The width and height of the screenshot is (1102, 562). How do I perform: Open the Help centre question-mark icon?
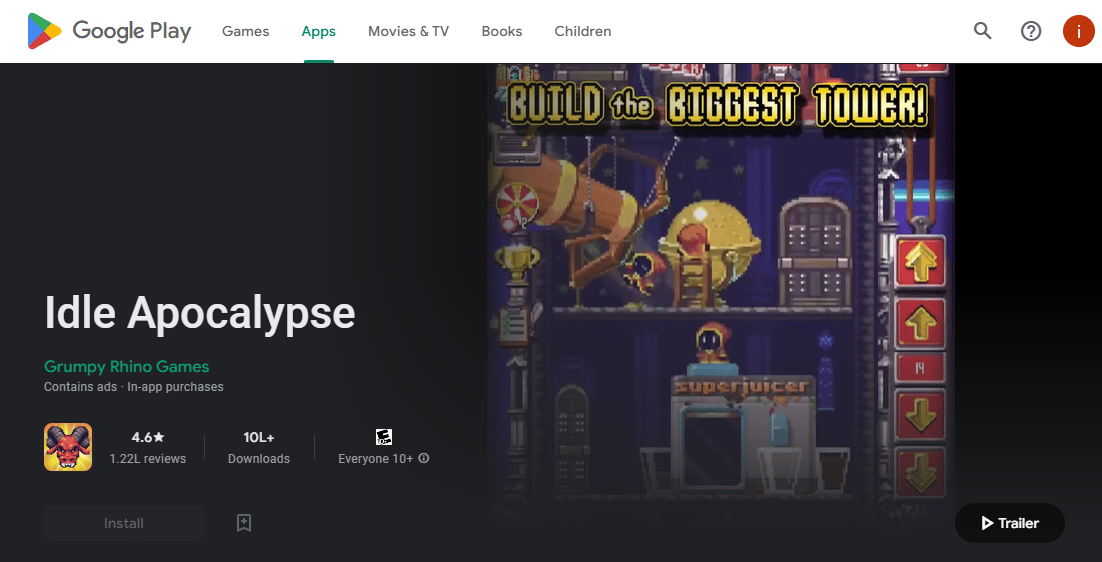(x=1031, y=31)
